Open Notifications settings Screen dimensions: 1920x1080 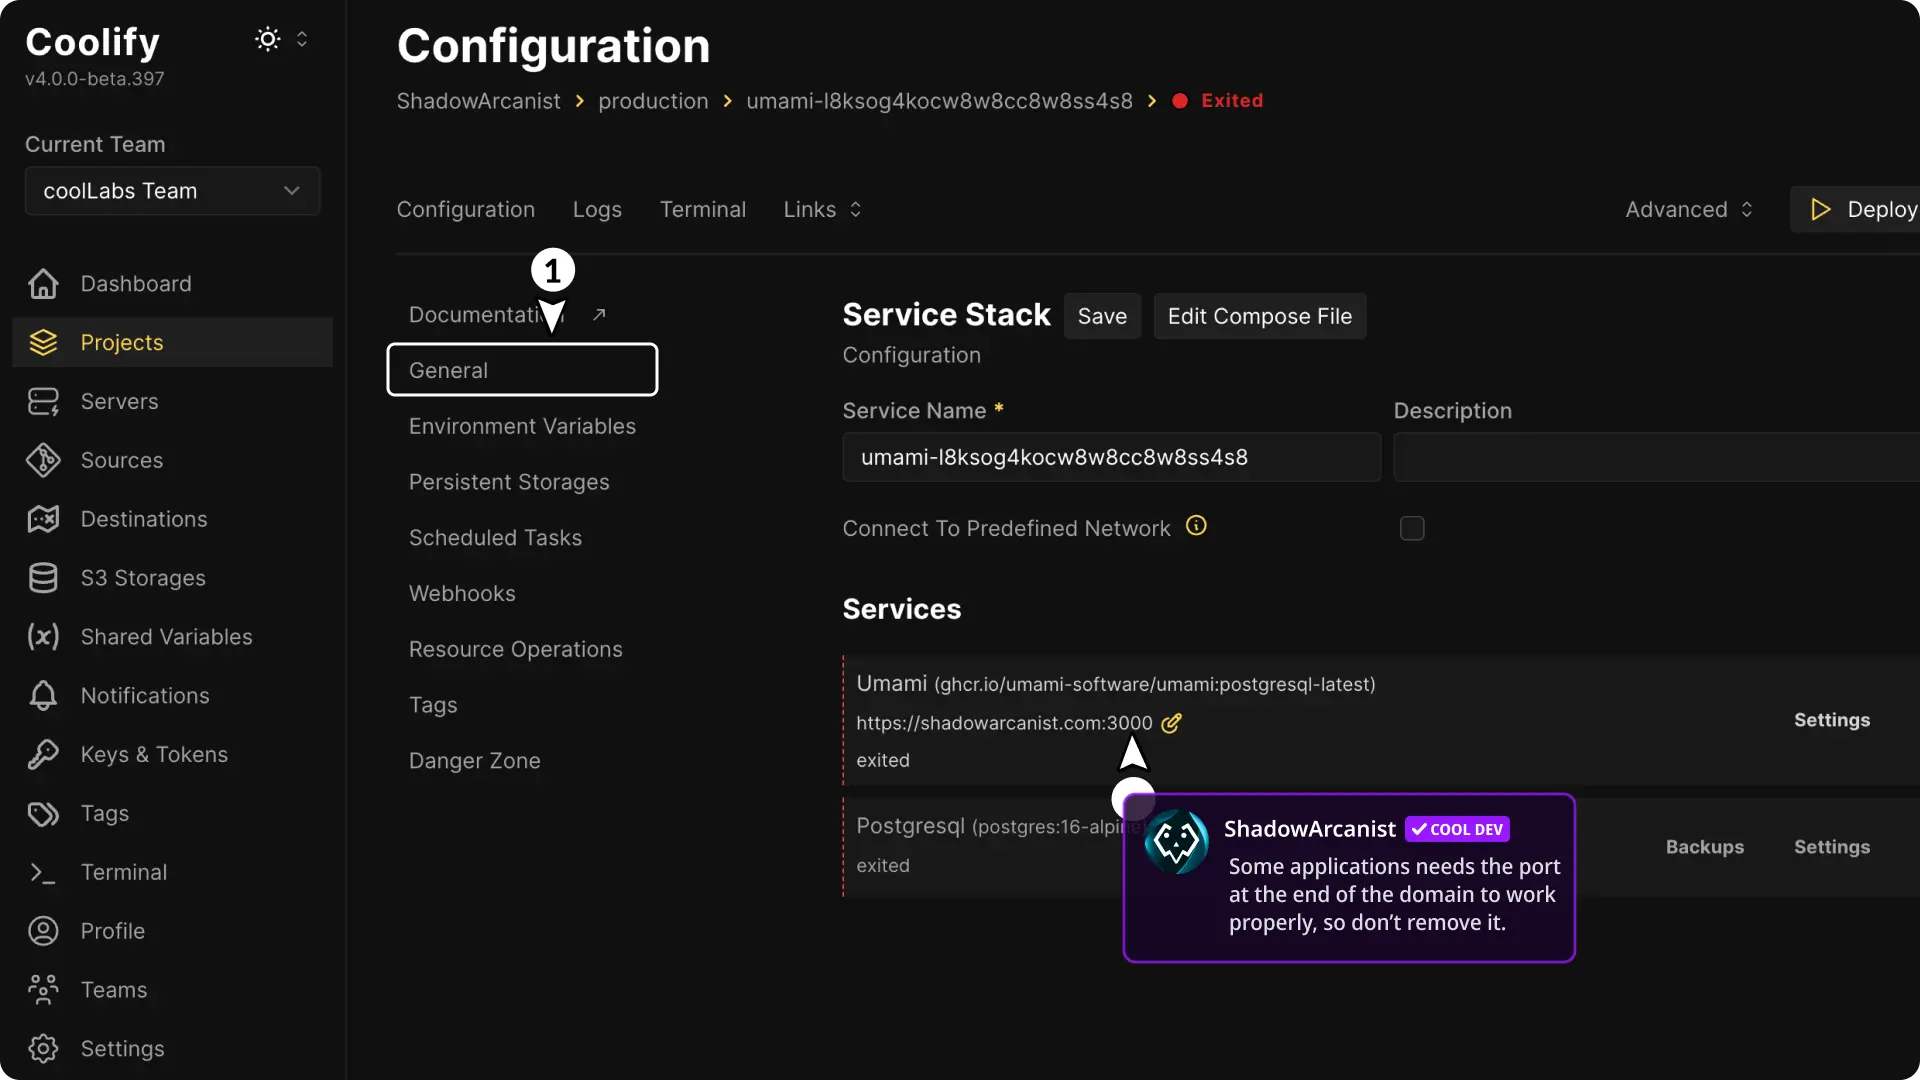pyautogui.click(x=145, y=696)
